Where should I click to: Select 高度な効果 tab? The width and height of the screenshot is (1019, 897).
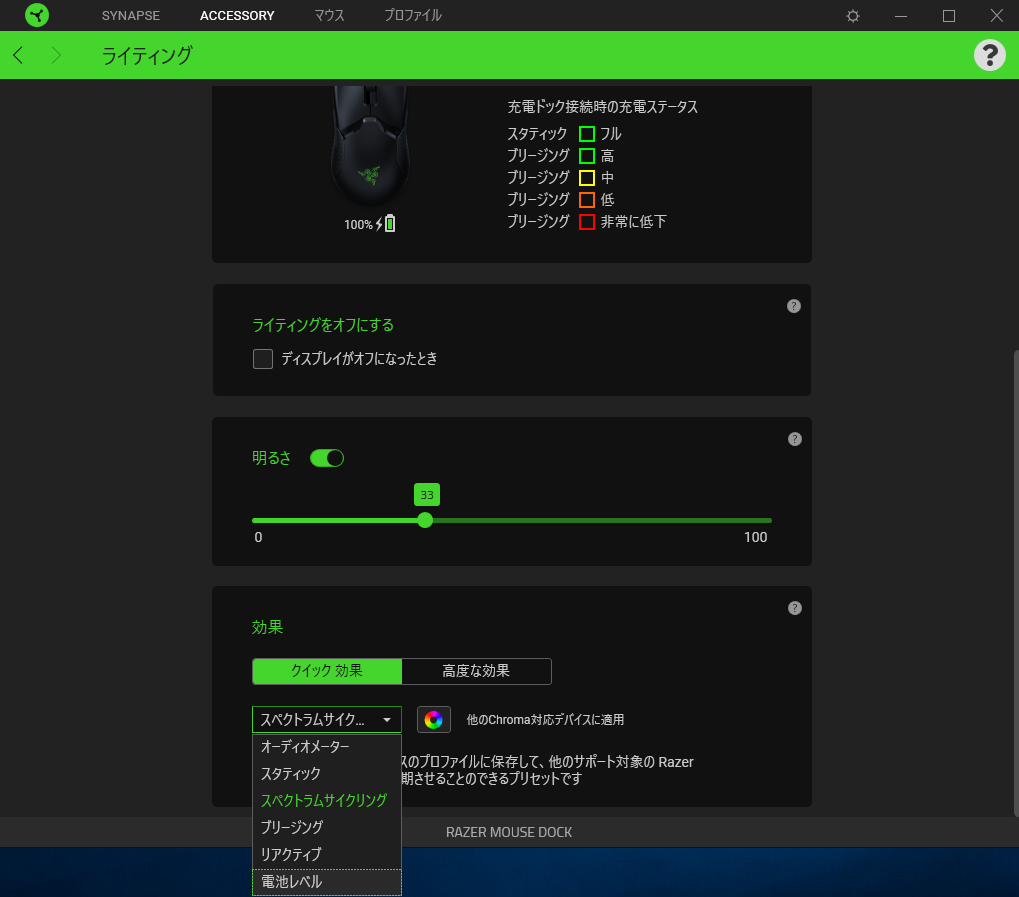(476, 671)
